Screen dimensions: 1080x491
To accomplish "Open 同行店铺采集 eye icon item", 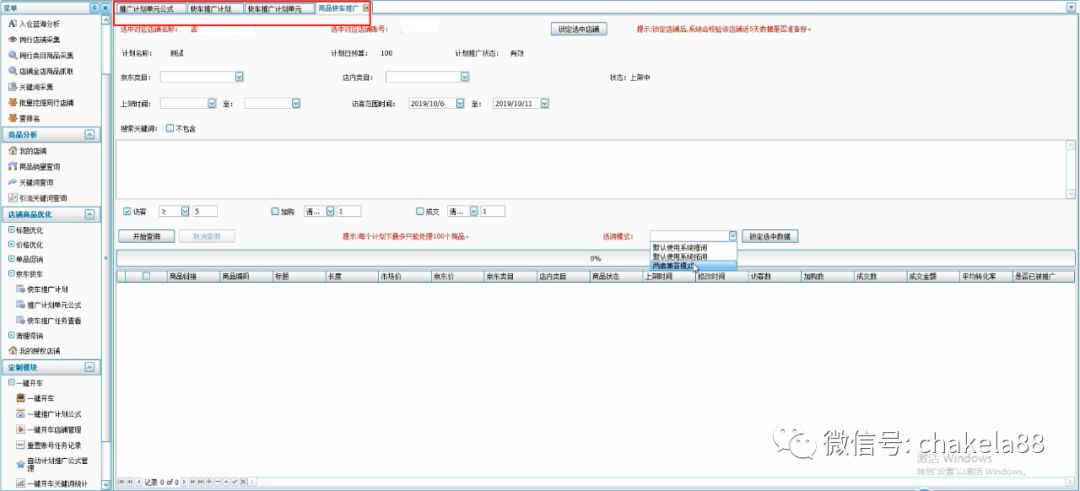I will [39, 39].
